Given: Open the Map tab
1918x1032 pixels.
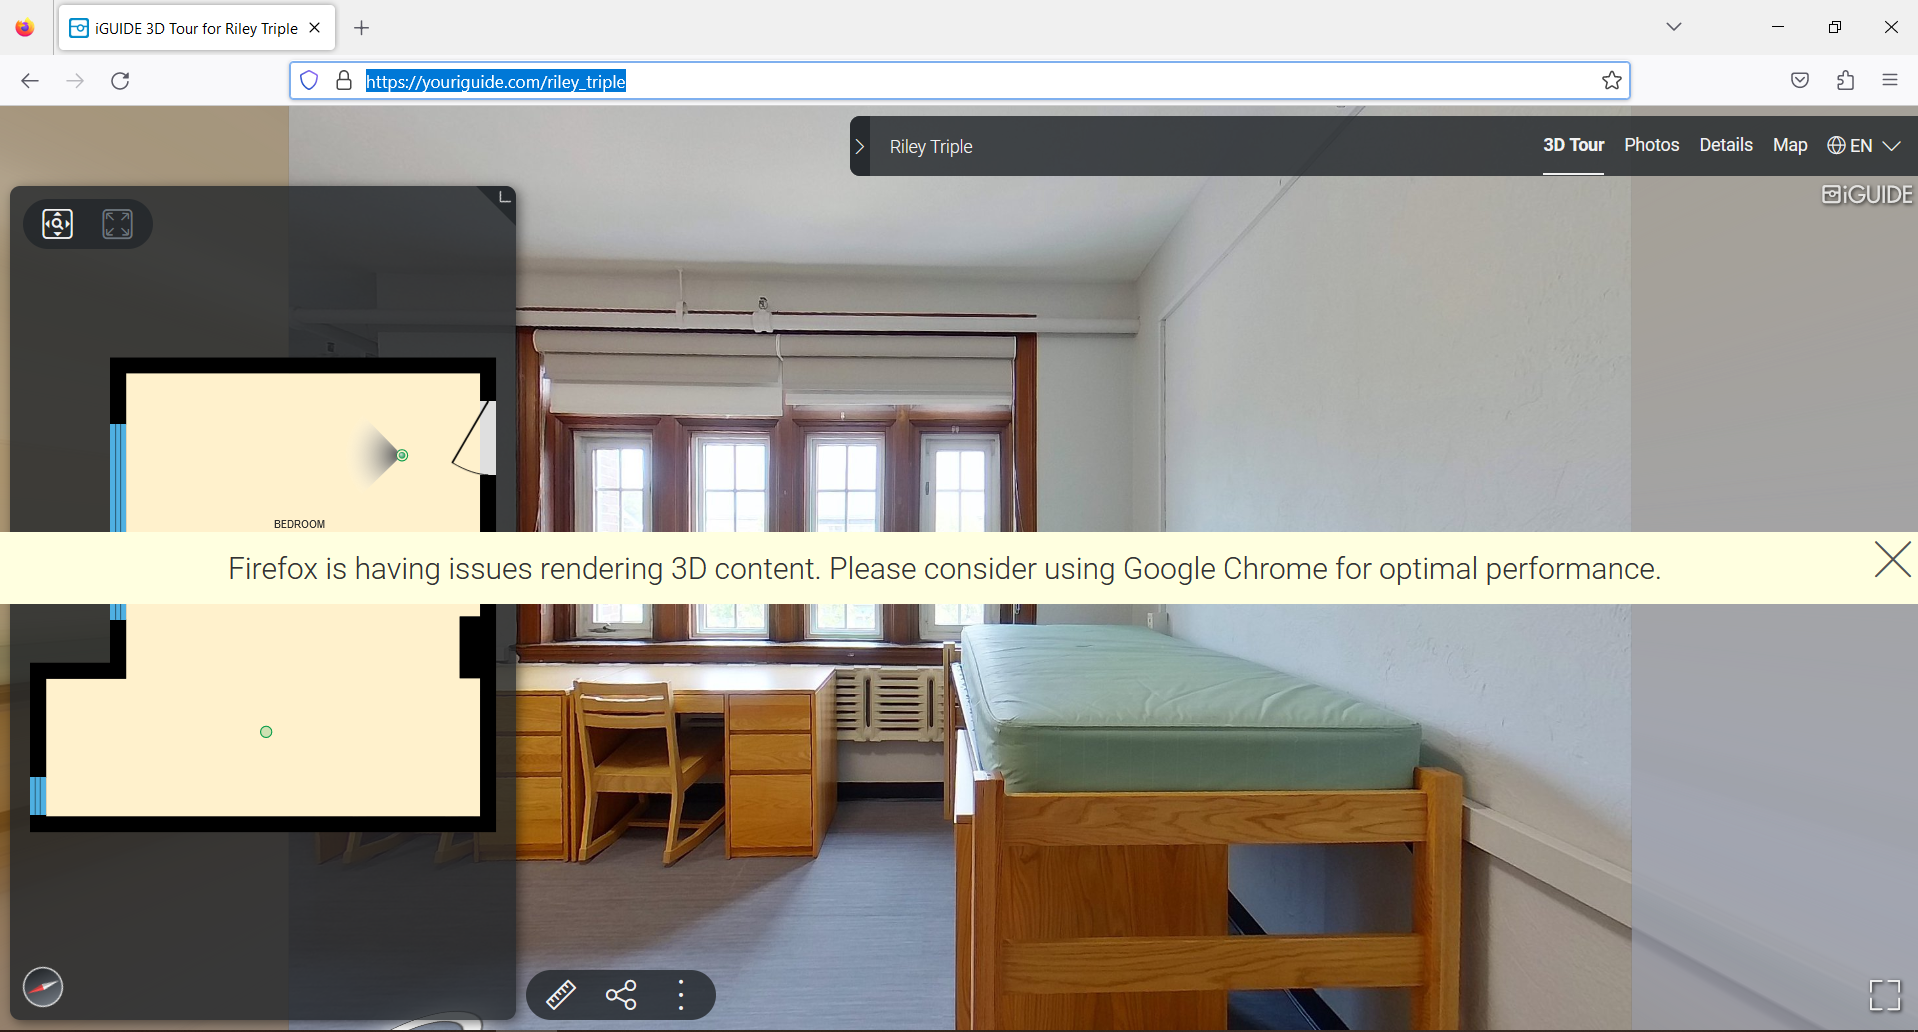Looking at the screenshot, I should 1789,145.
